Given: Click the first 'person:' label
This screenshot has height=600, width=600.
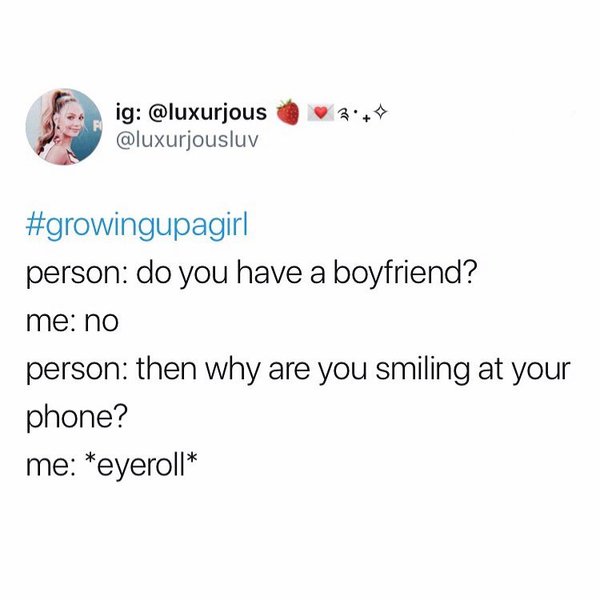Looking at the screenshot, I should click(x=77, y=275).
